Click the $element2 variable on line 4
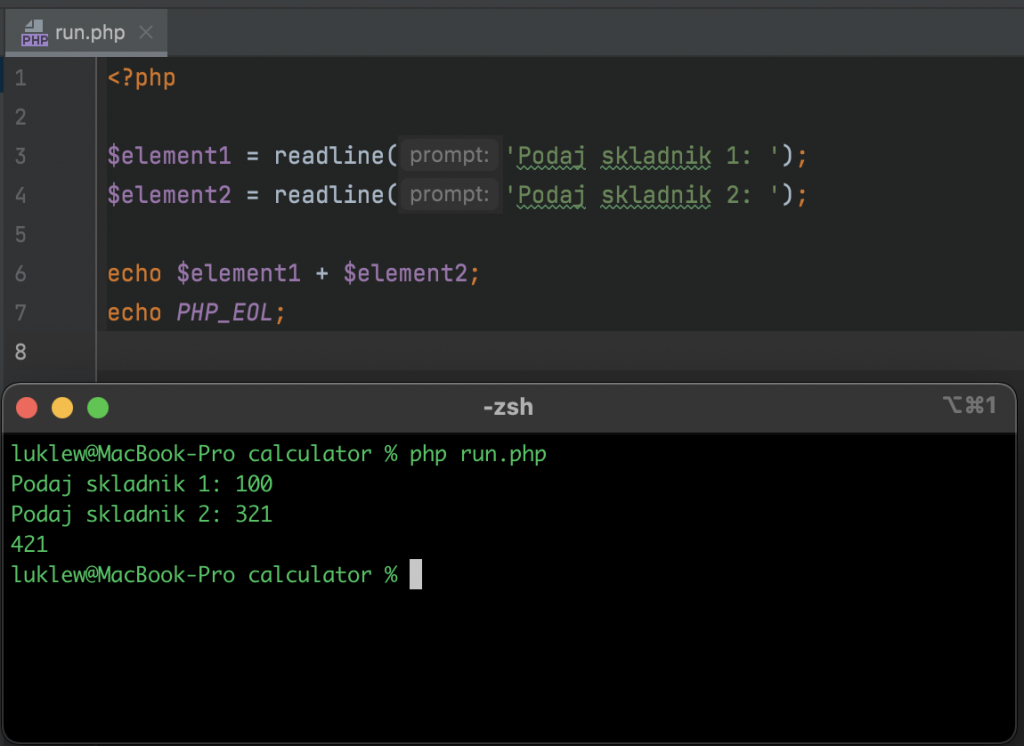The image size is (1024, 746). 169,195
